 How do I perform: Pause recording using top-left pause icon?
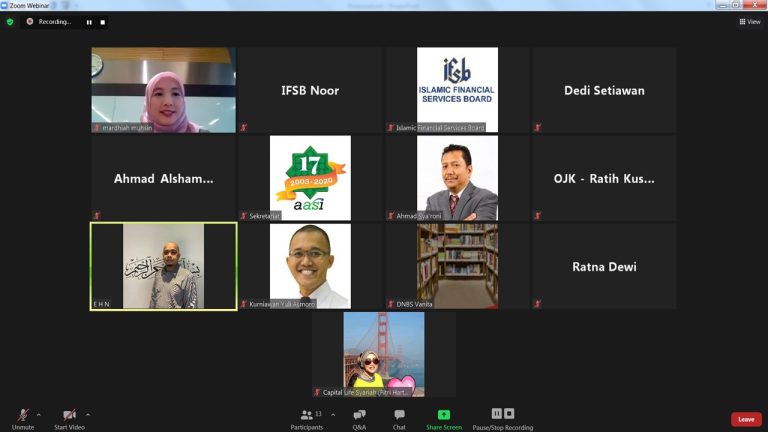[x=89, y=22]
